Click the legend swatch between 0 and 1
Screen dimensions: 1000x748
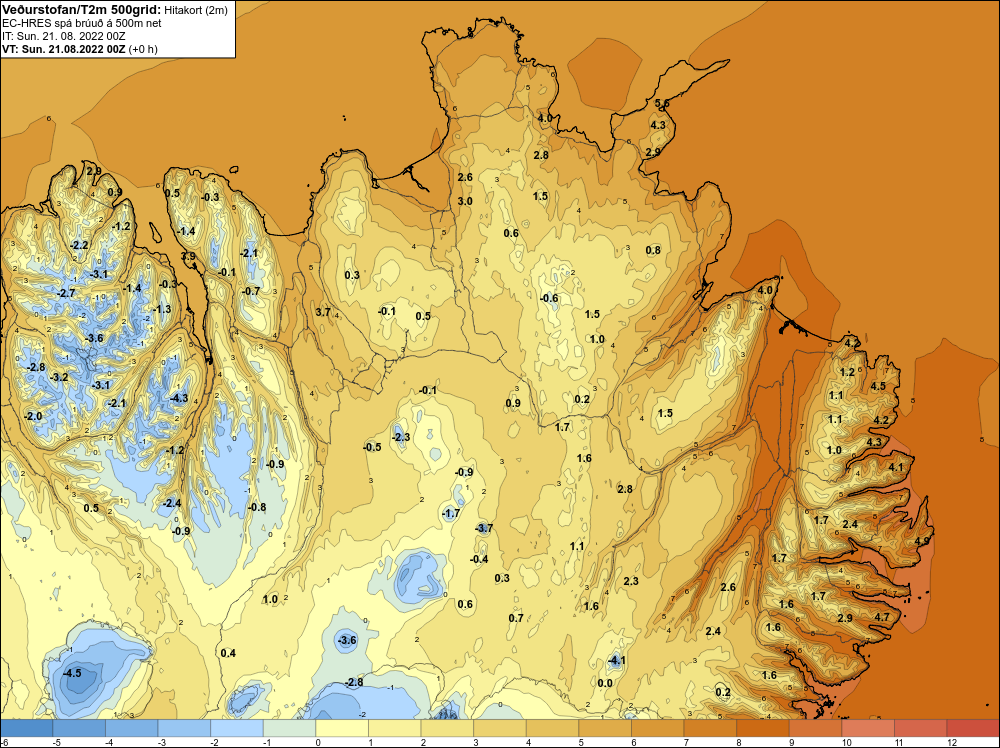coord(342,728)
